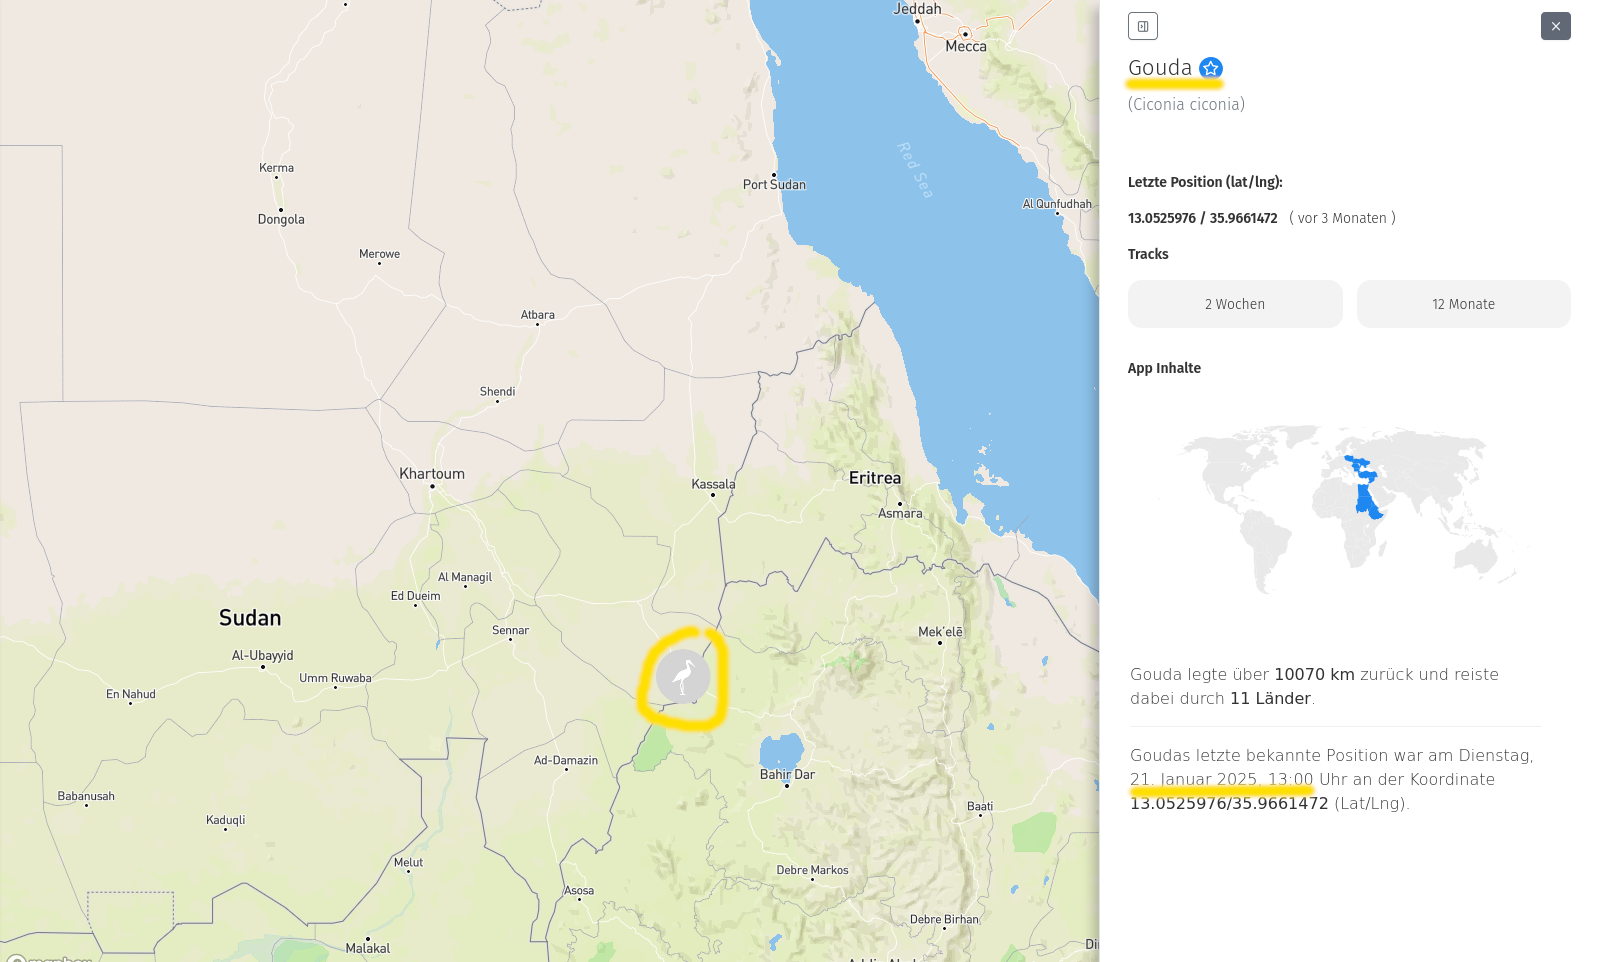The height and width of the screenshot is (962, 1599).
Task: Click the Jeddah city label
Action: [x=917, y=9]
